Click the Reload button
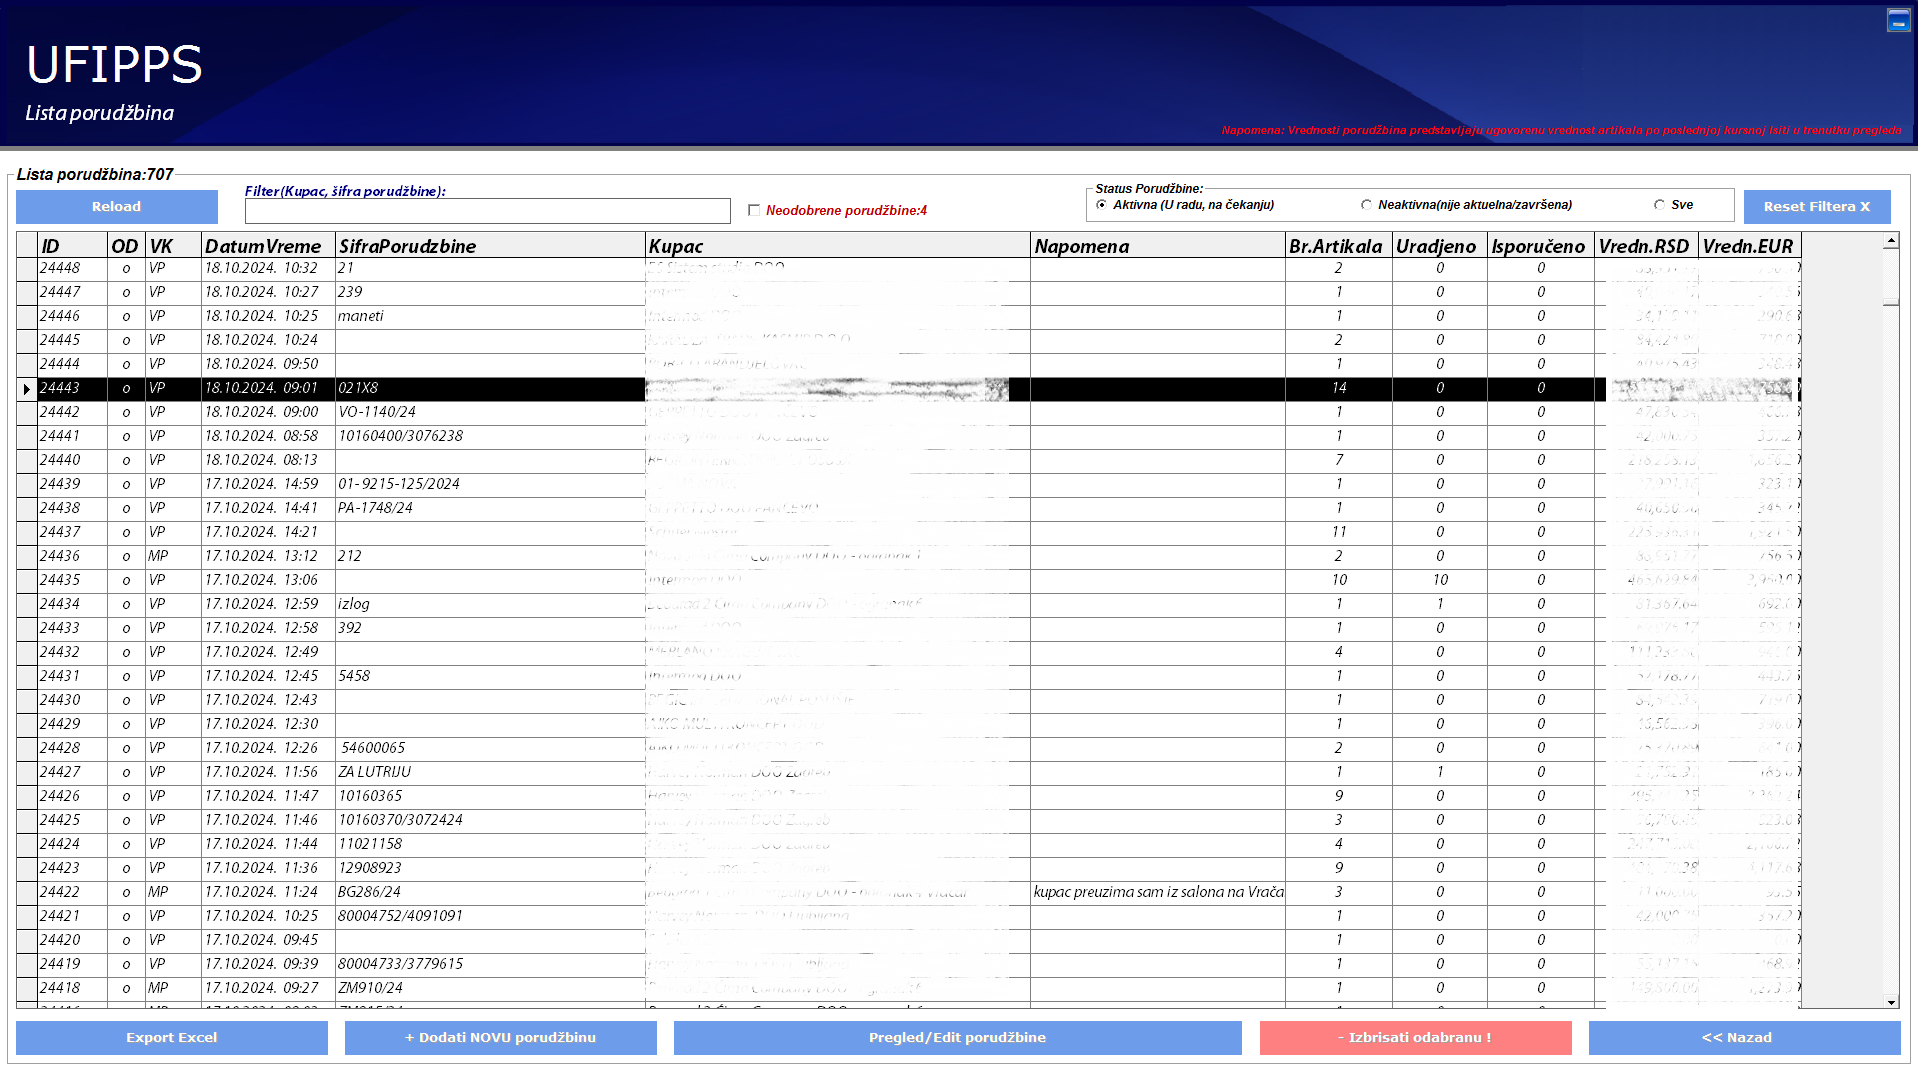The width and height of the screenshot is (1918, 1071). click(x=117, y=207)
